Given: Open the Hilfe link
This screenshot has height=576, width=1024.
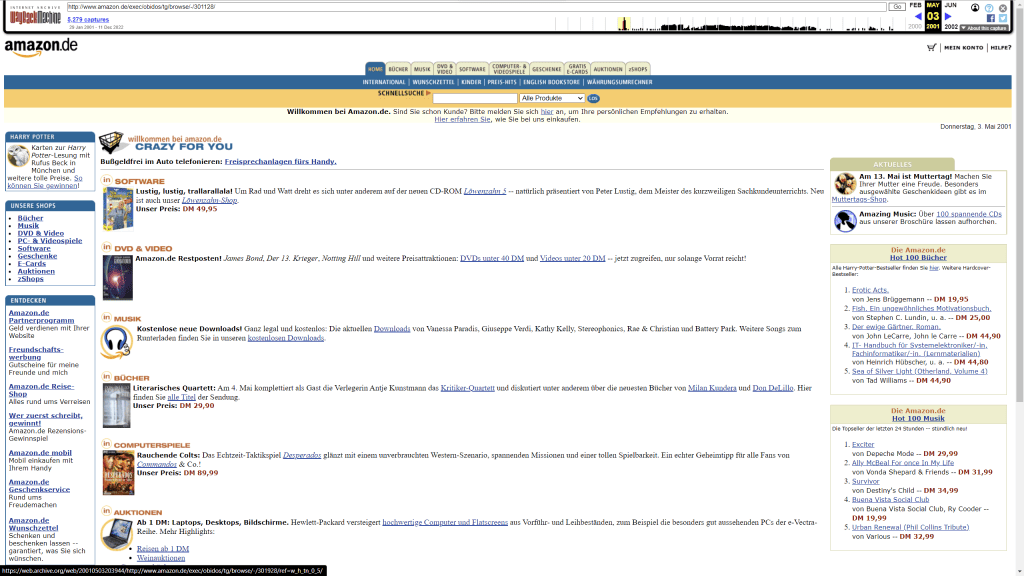Looking at the screenshot, I should 1000,48.
